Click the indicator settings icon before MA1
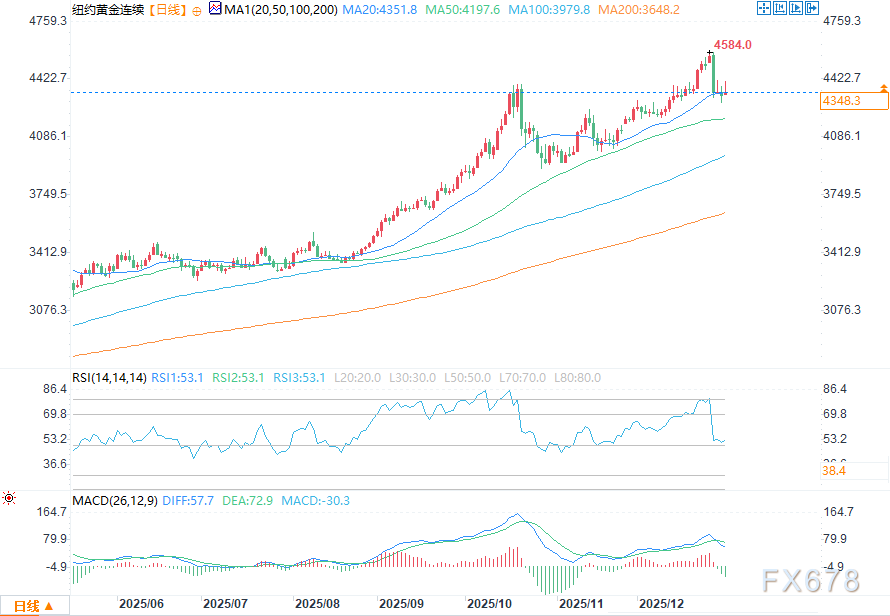The image size is (890, 616). click(x=213, y=9)
